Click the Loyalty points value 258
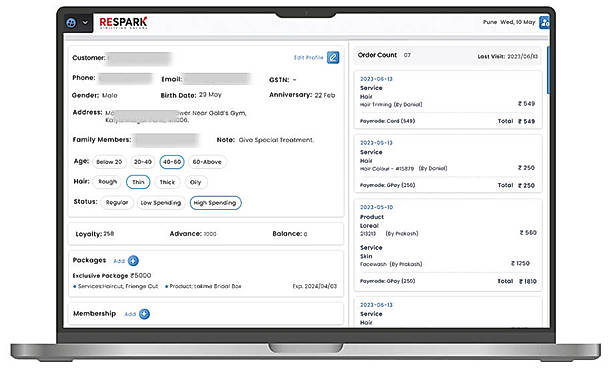 coord(109,234)
